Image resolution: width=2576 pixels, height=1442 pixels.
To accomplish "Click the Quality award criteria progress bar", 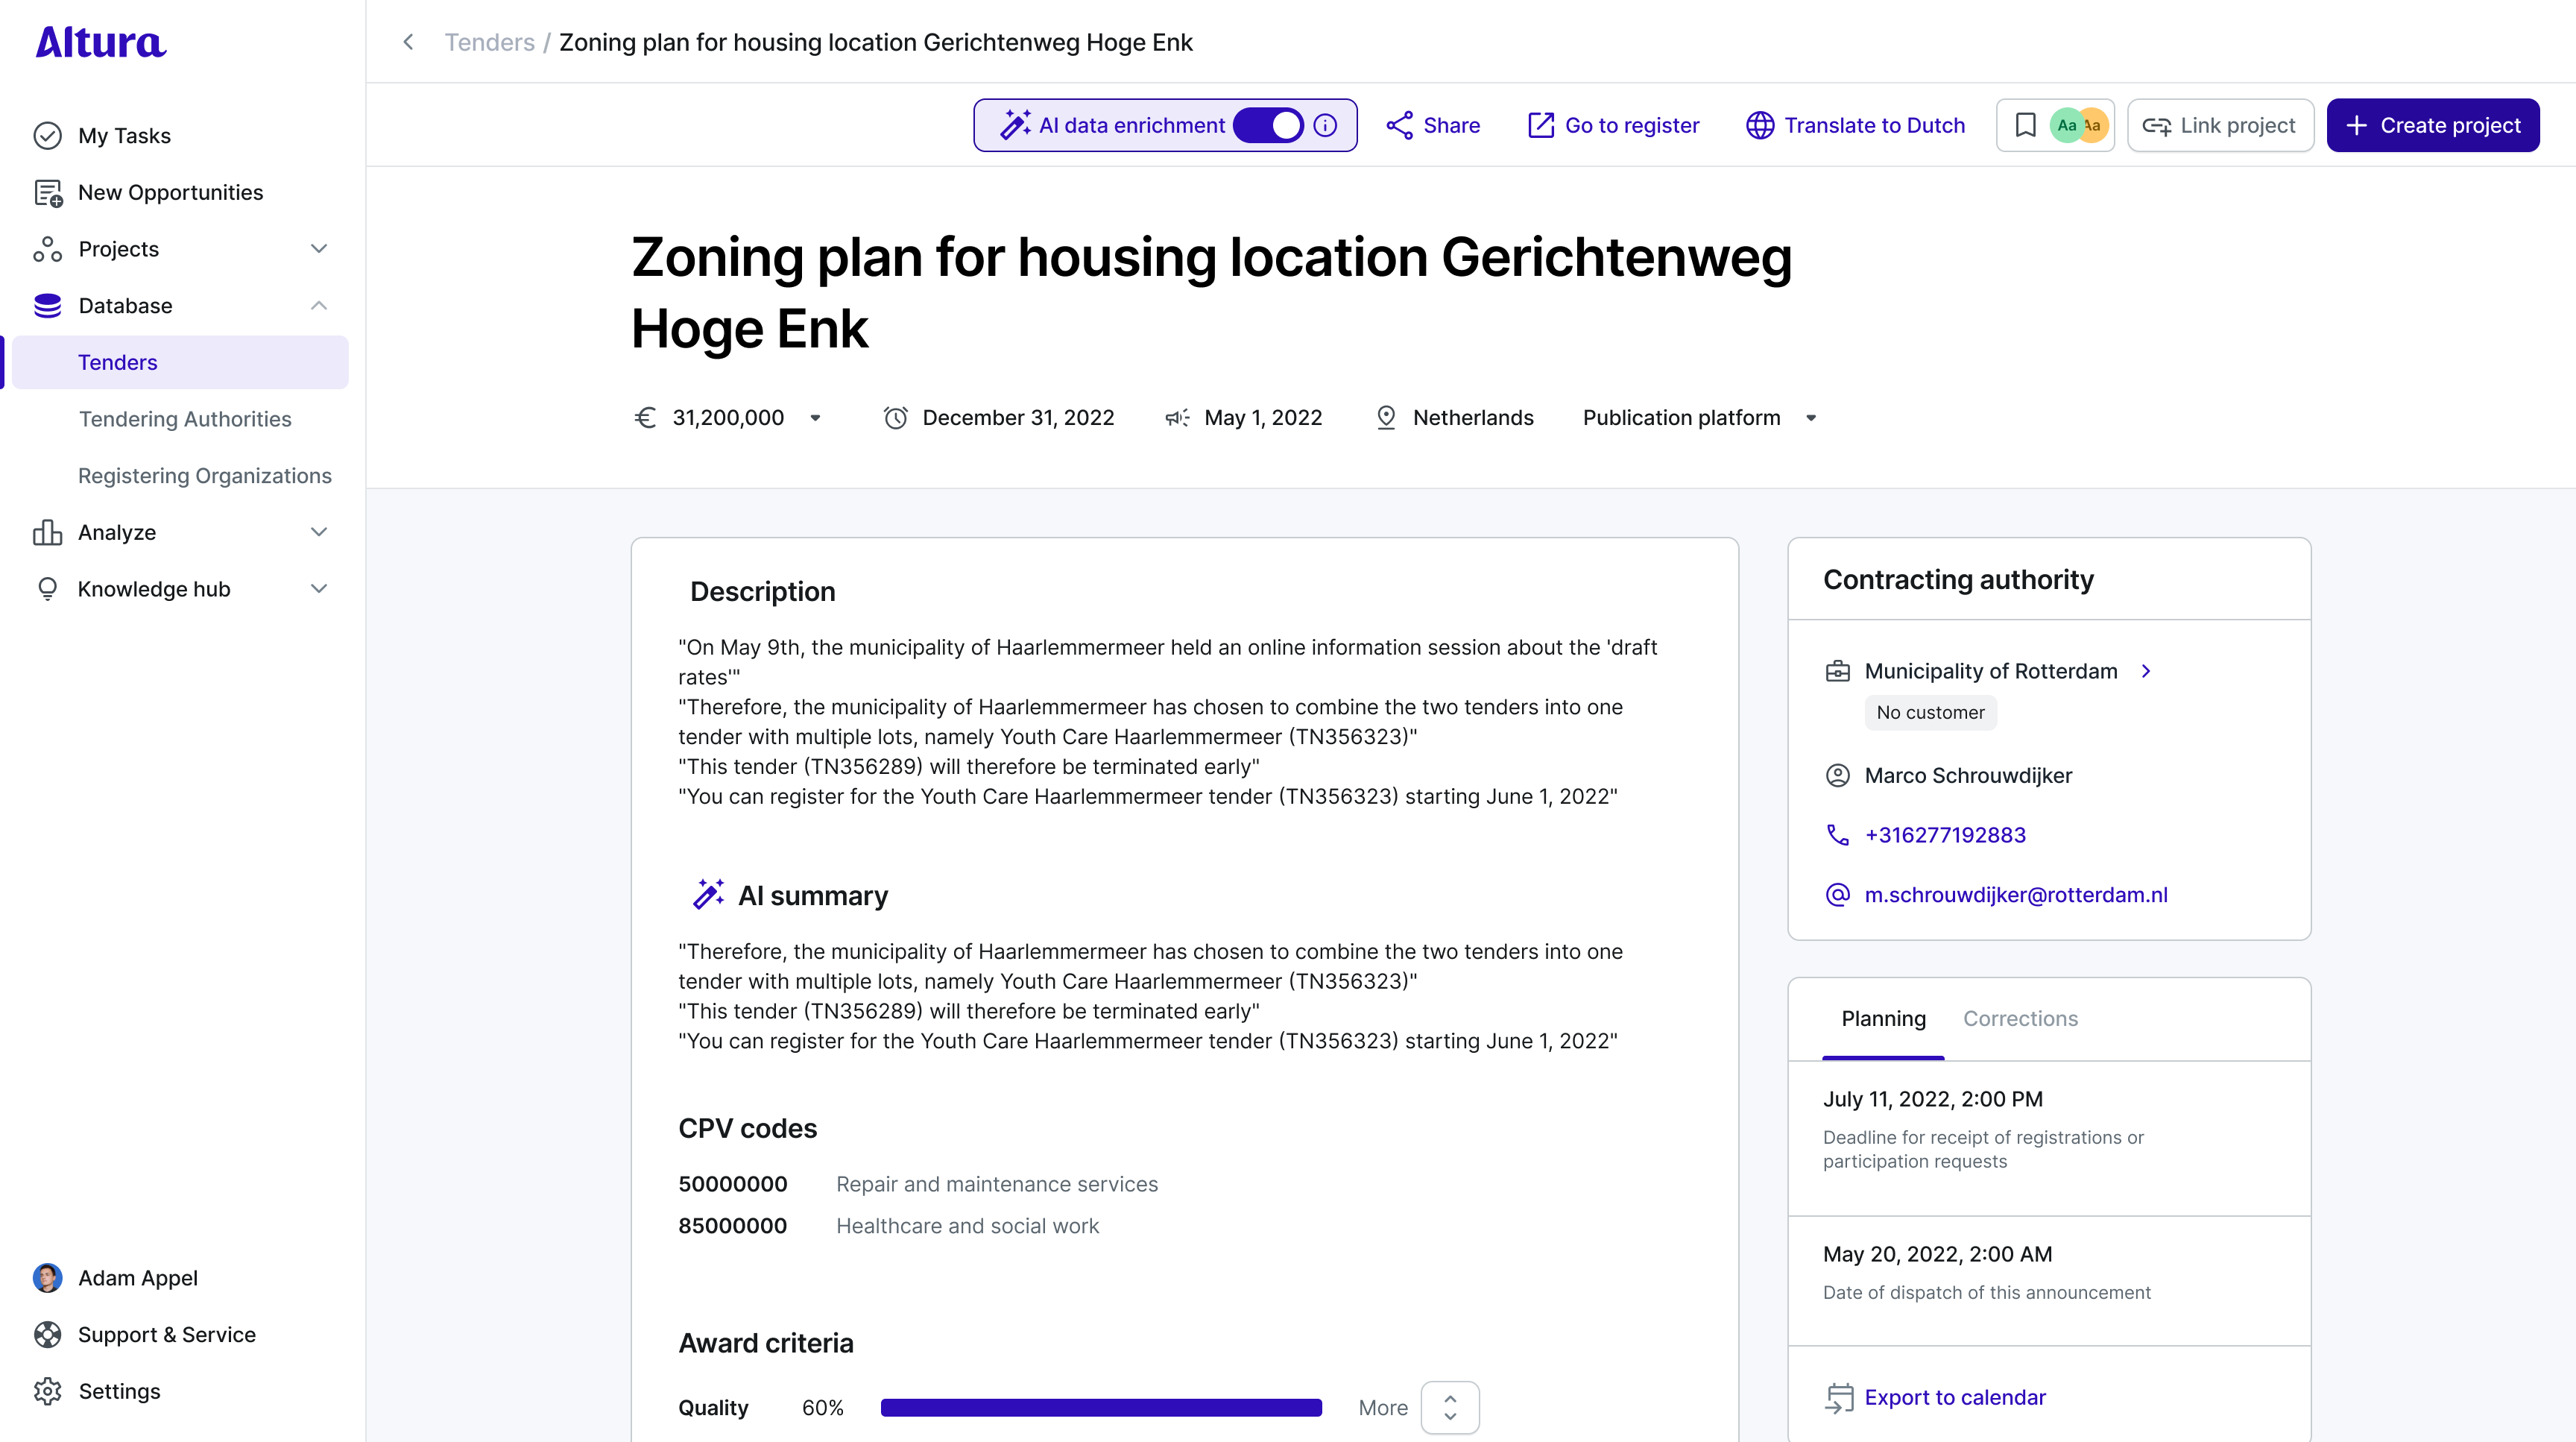I will [x=1101, y=1407].
